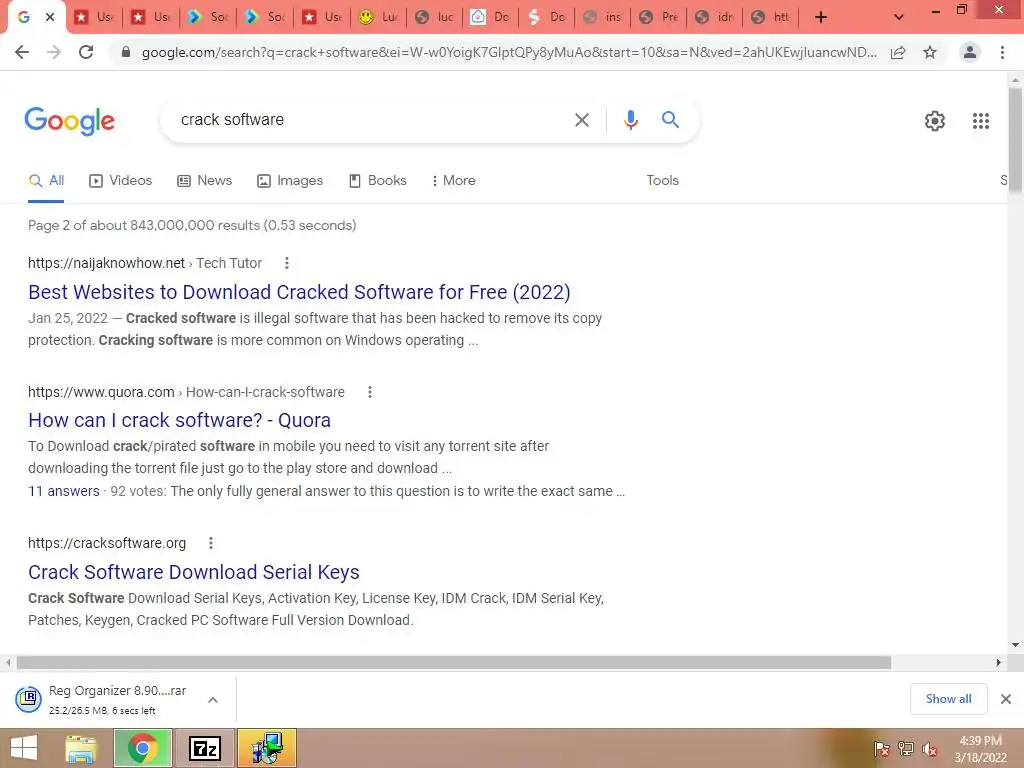Open How can I crack software Quora link
This screenshot has height=768, width=1024.
pyautogui.click(x=180, y=420)
